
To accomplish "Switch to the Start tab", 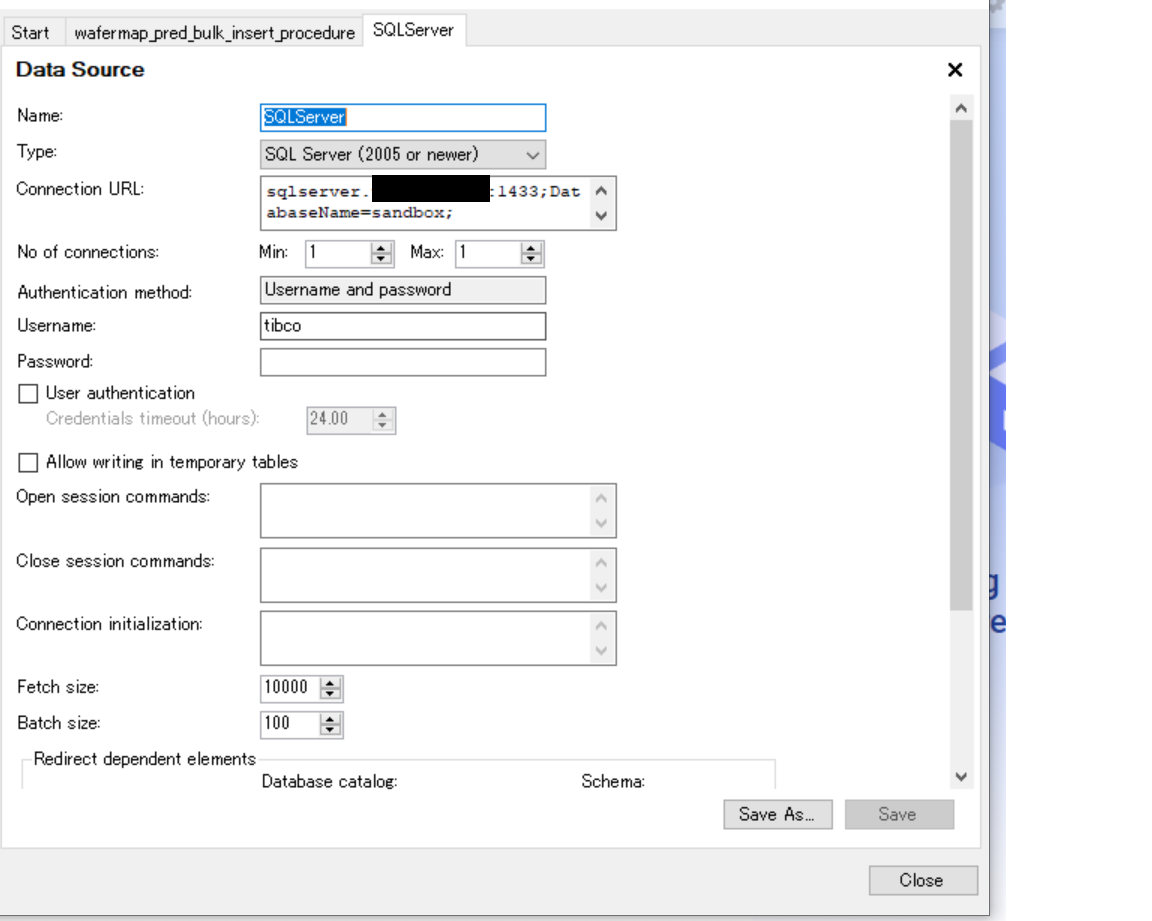I will (30, 33).
